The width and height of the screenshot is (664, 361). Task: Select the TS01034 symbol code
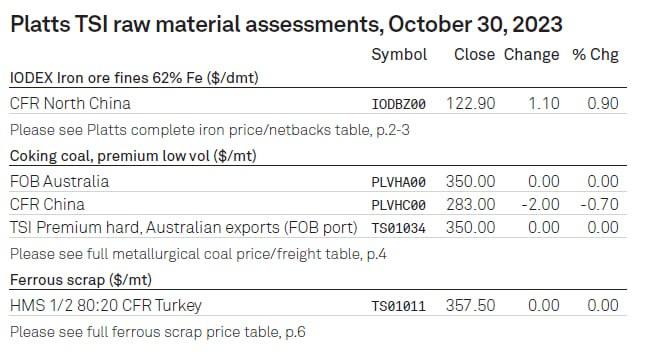click(x=398, y=228)
